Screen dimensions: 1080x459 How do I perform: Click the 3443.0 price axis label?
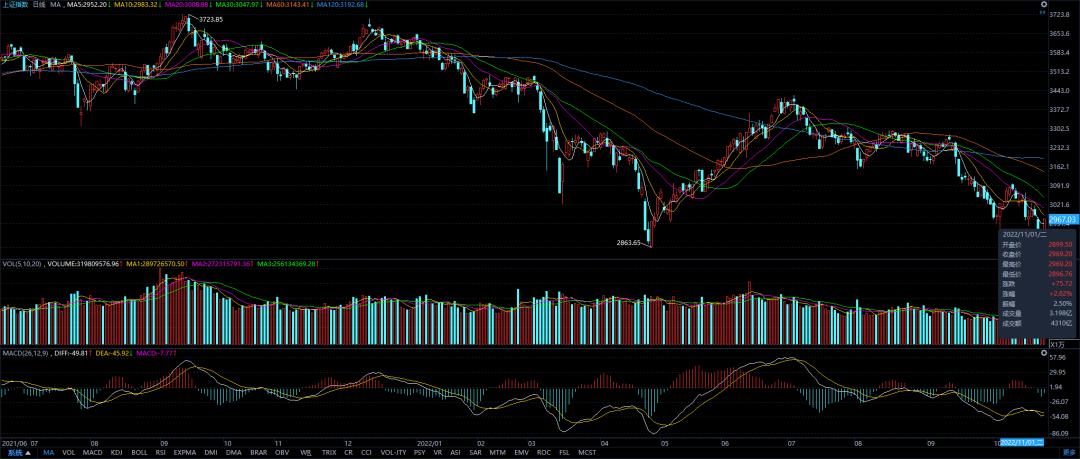(x=1059, y=90)
